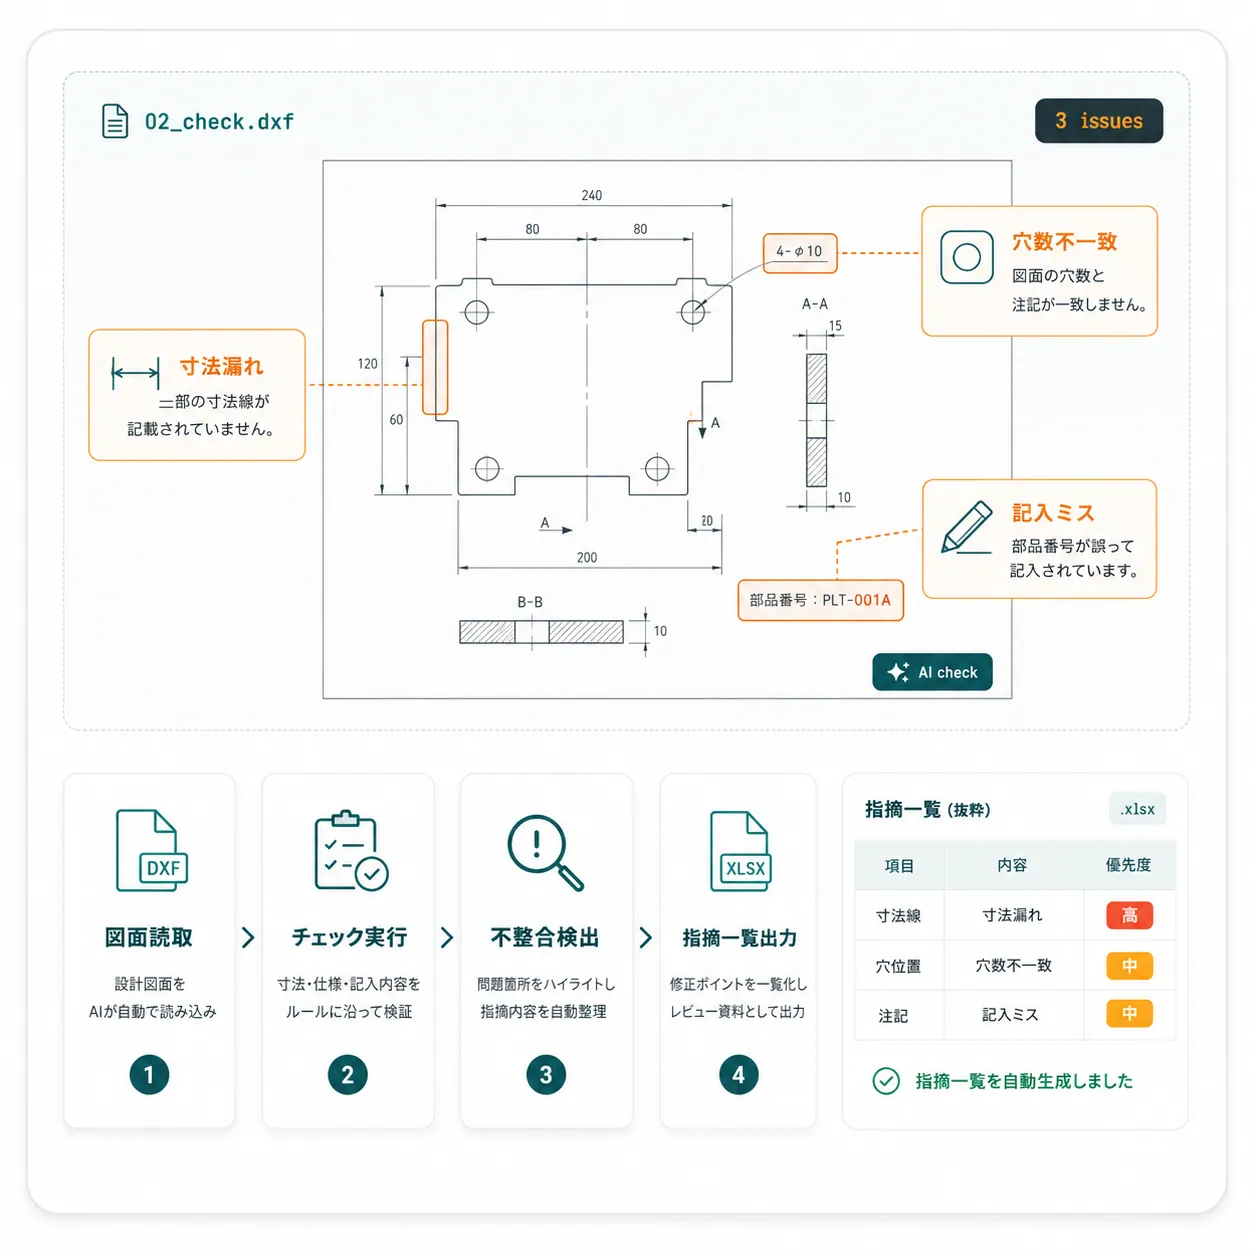
Task: Click the document icon beside 02_check.dxf
Action: 115,121
